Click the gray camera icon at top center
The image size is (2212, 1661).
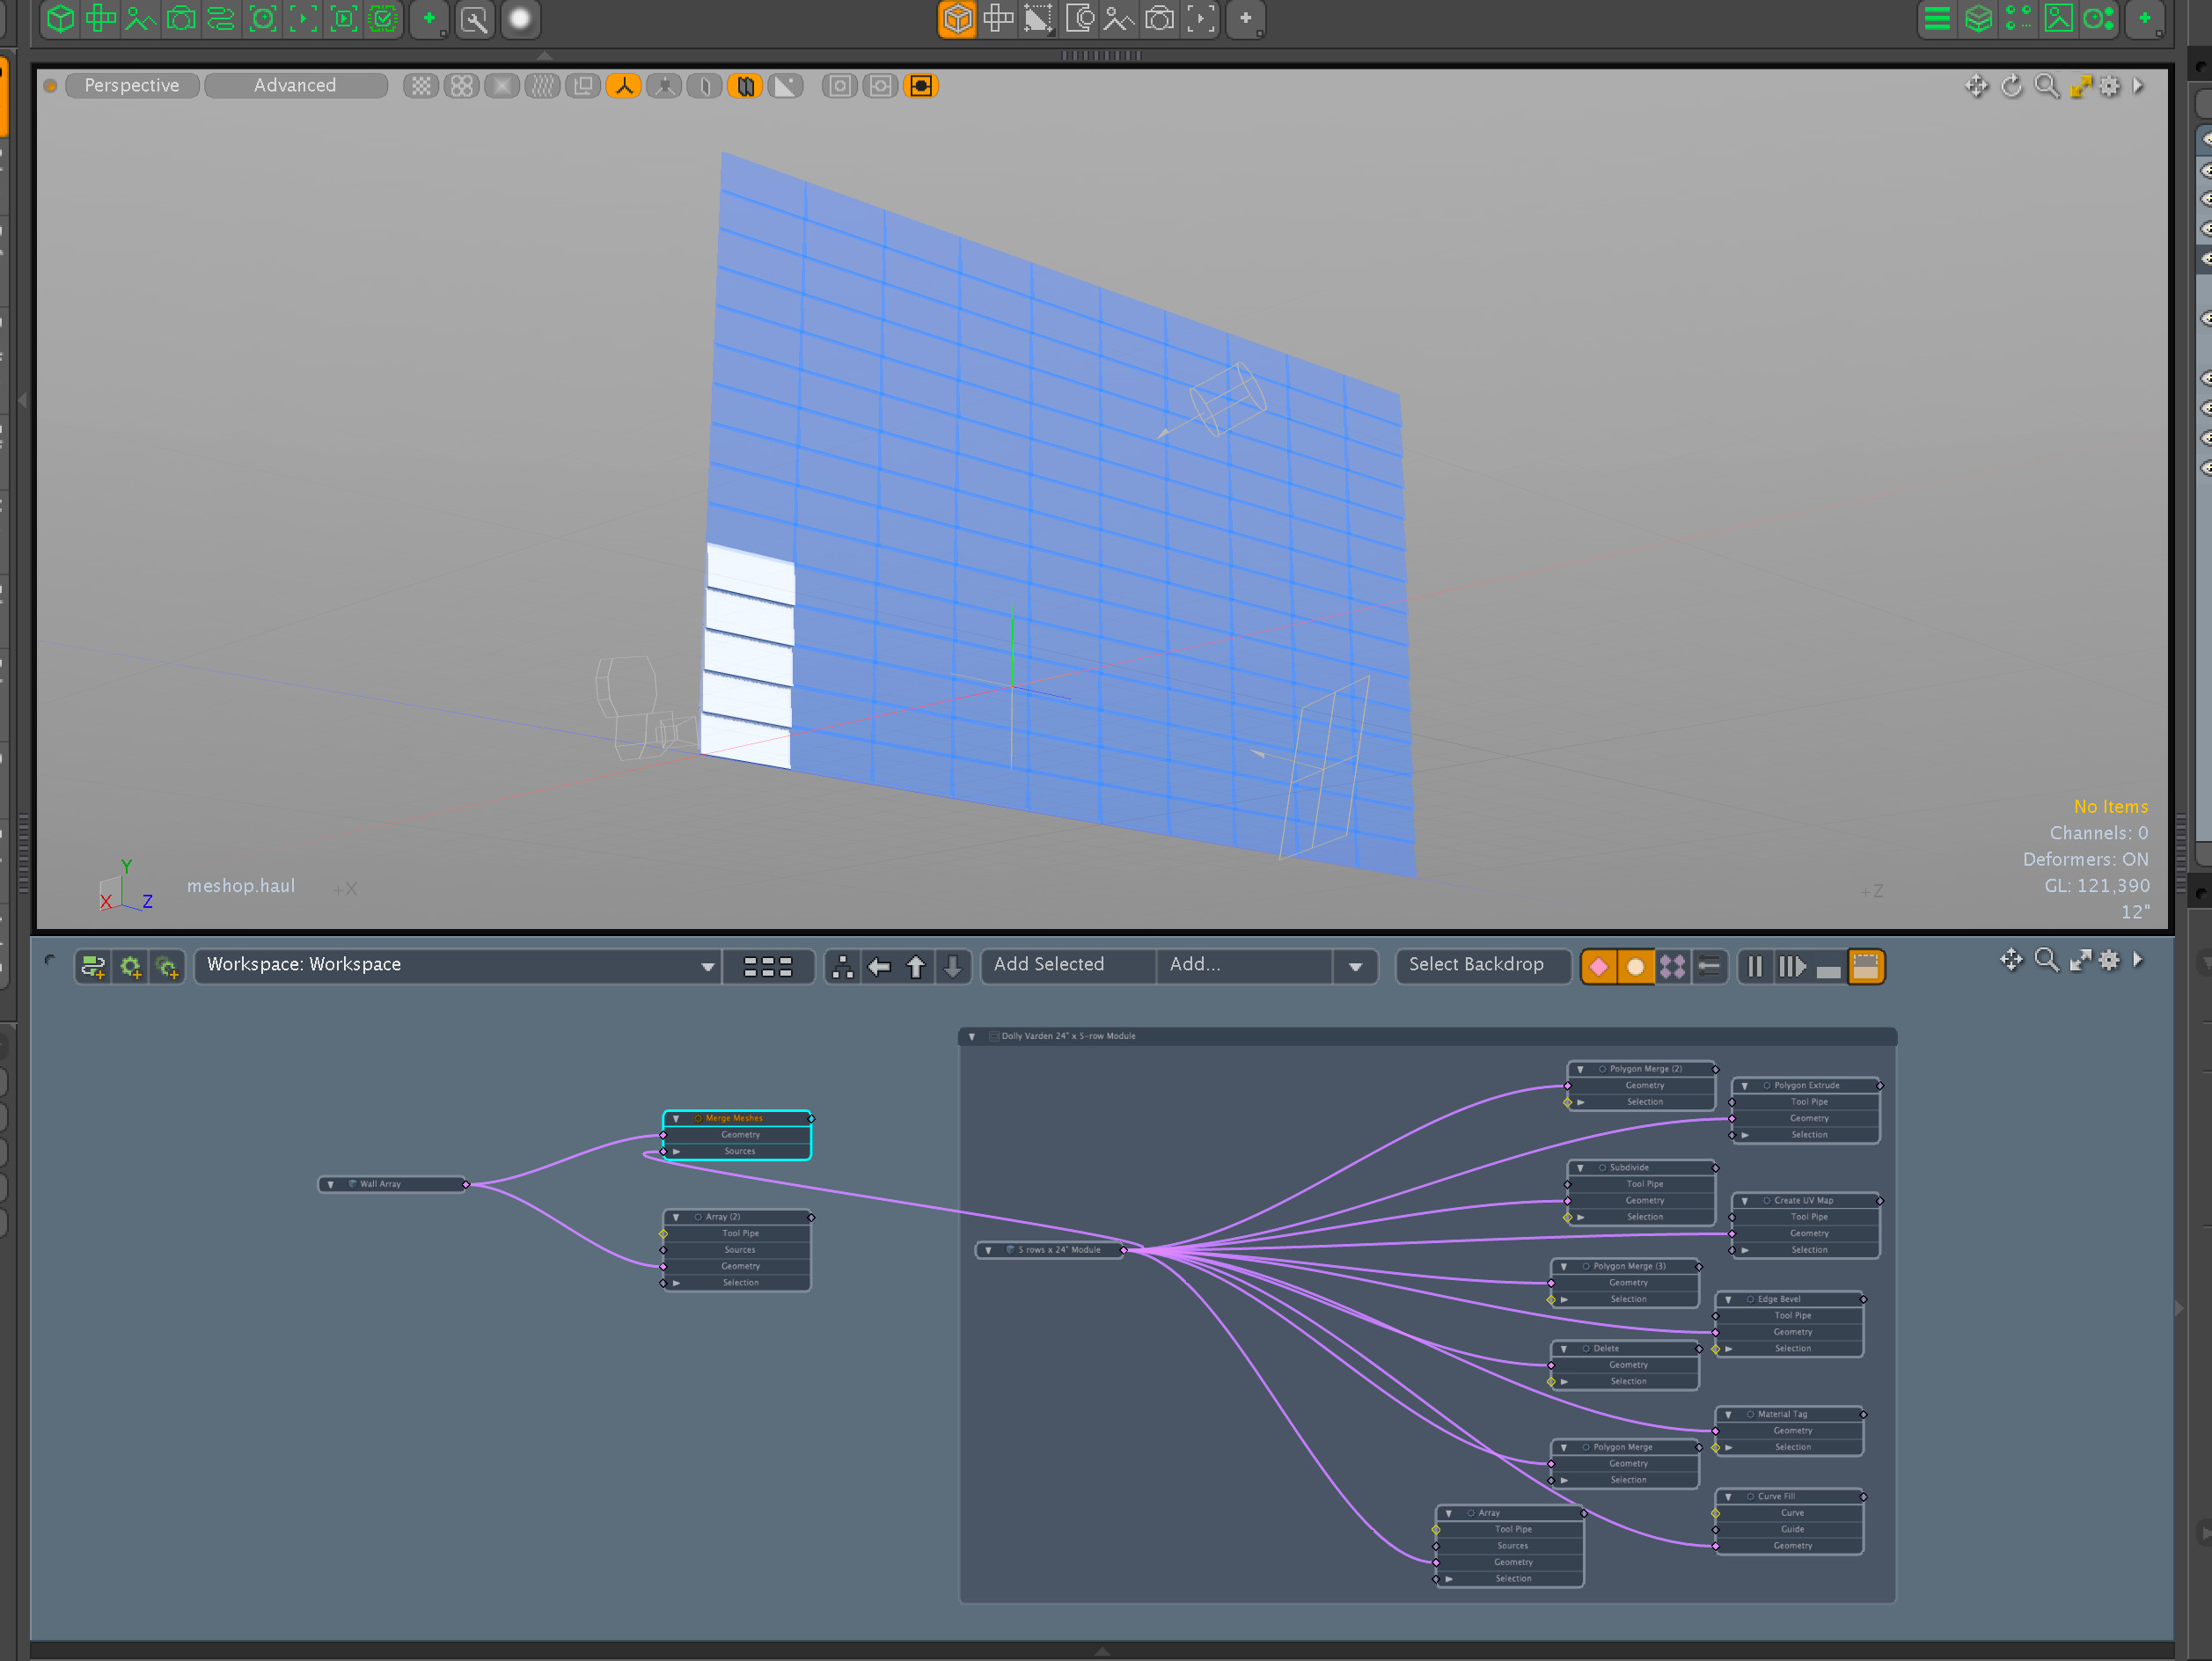(1159, 19)
